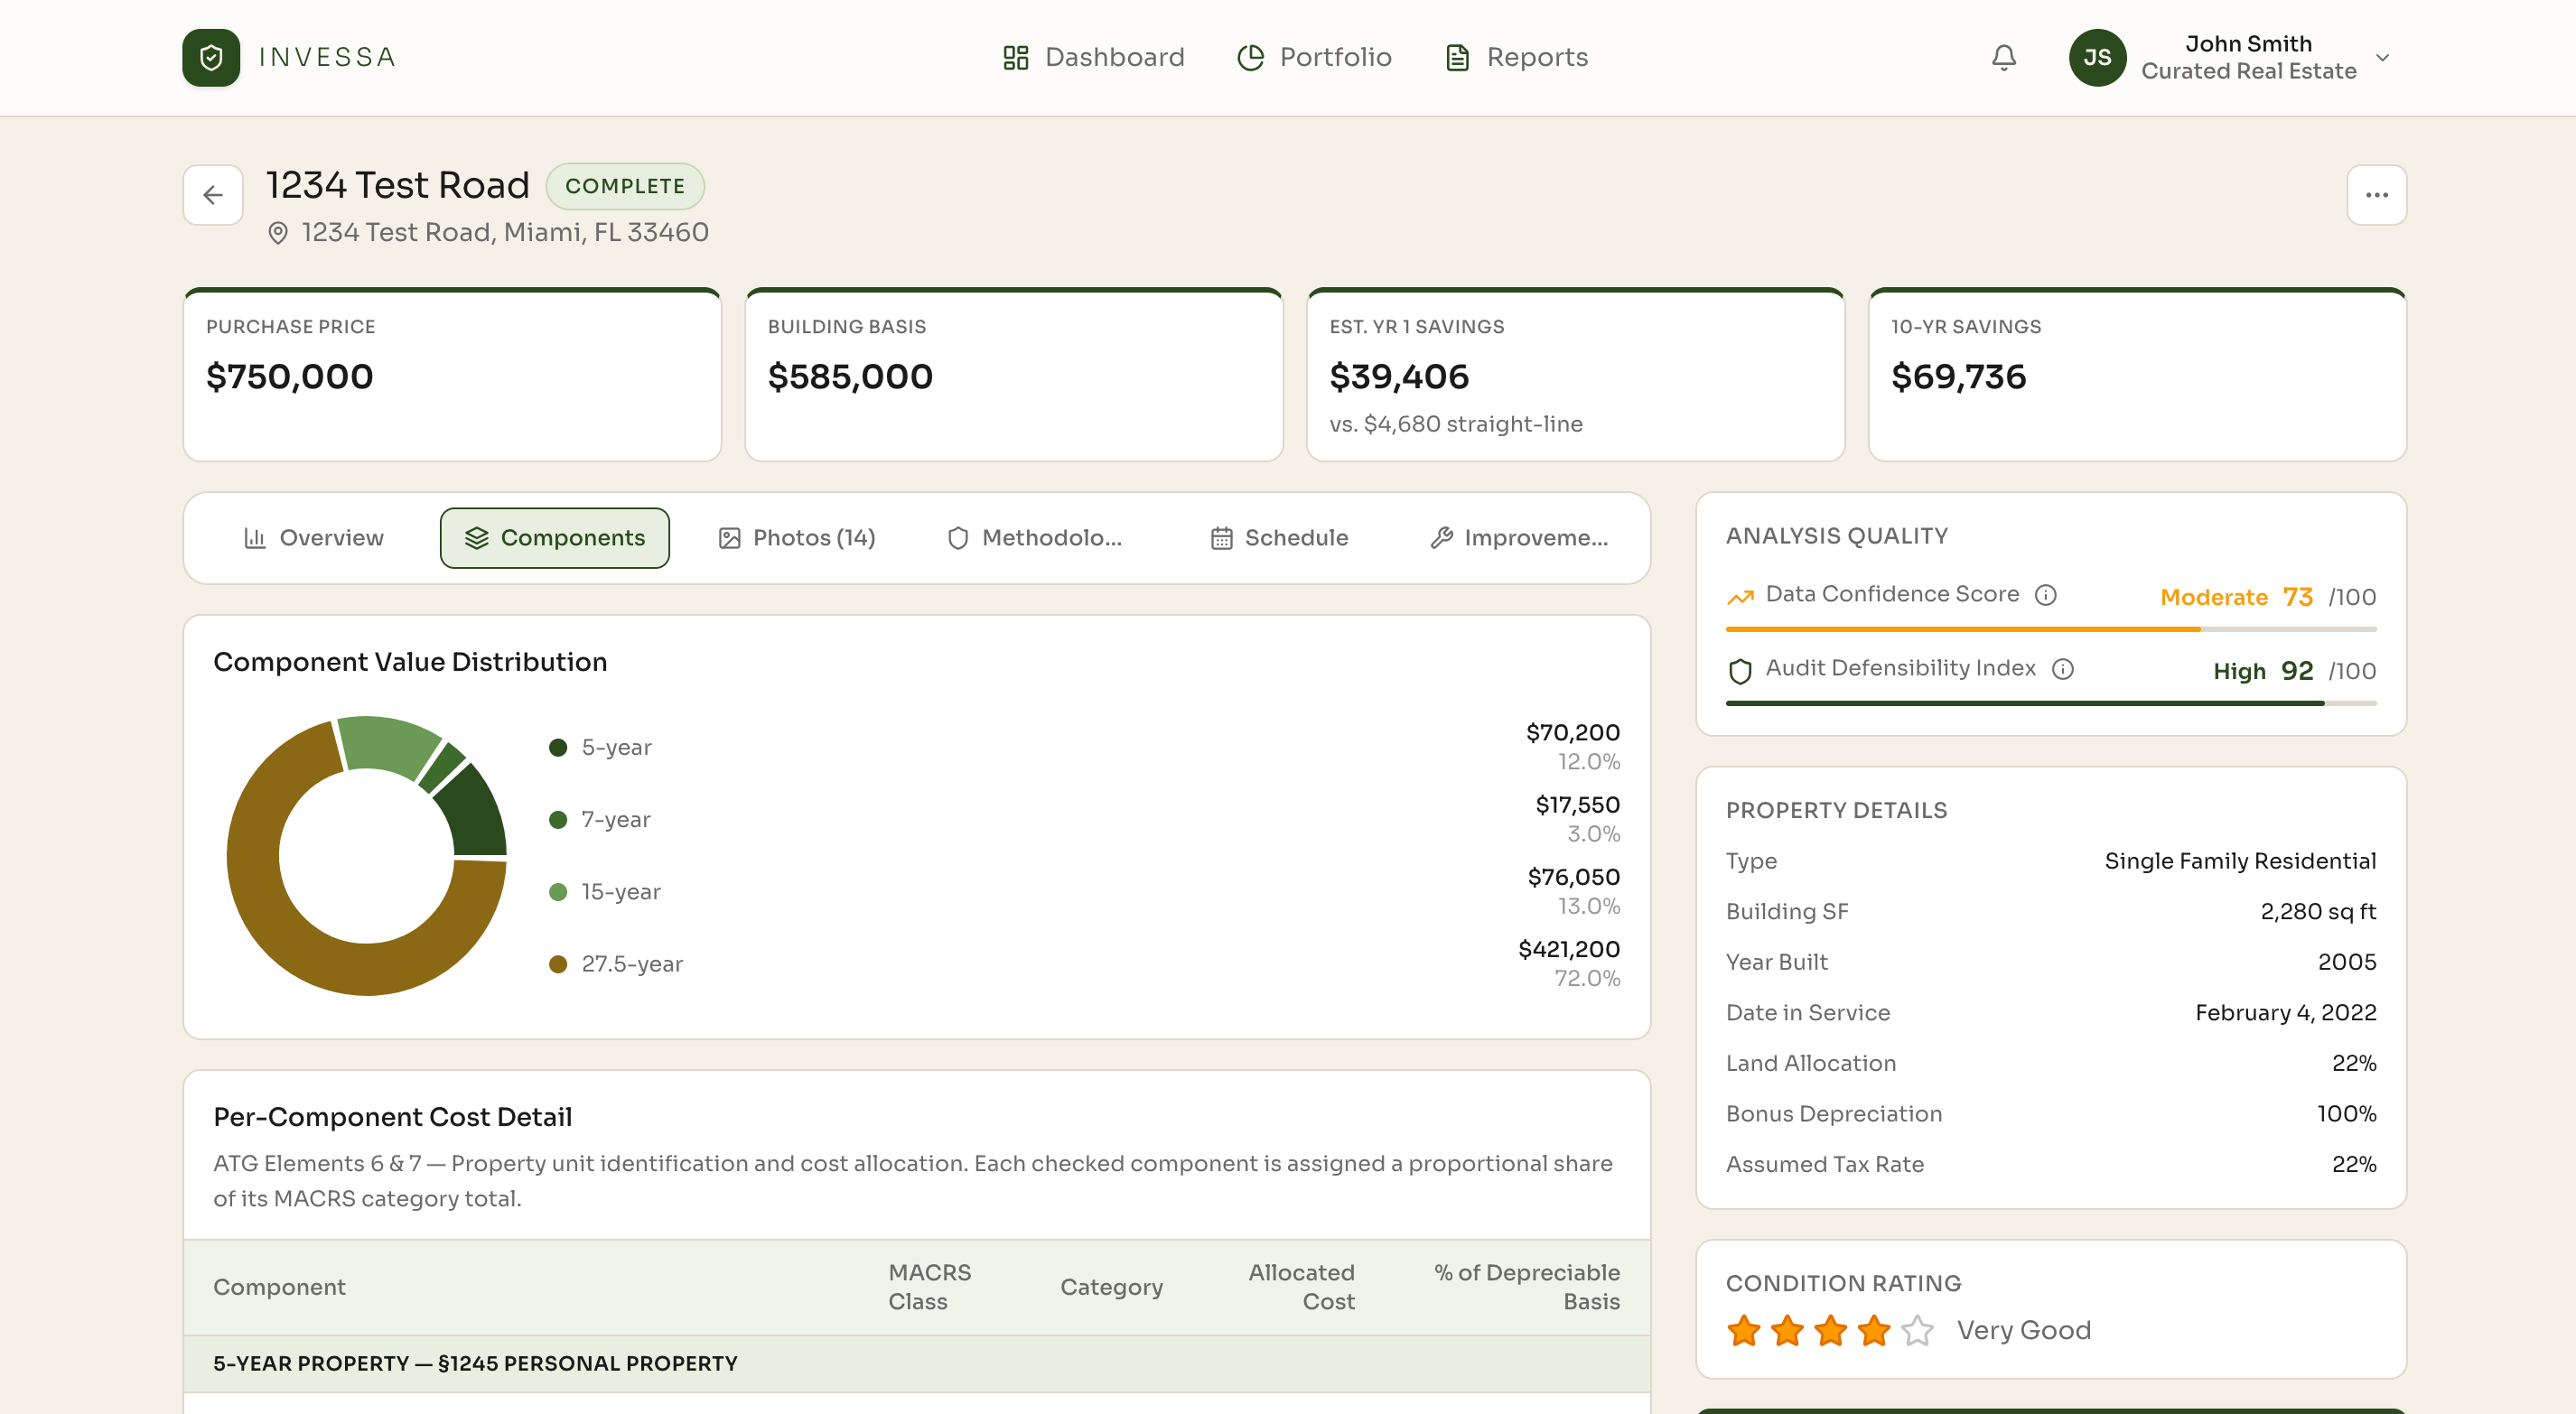Click the 27.5-year legend color dot
Screen dimensions: 2576x1414
558,964
